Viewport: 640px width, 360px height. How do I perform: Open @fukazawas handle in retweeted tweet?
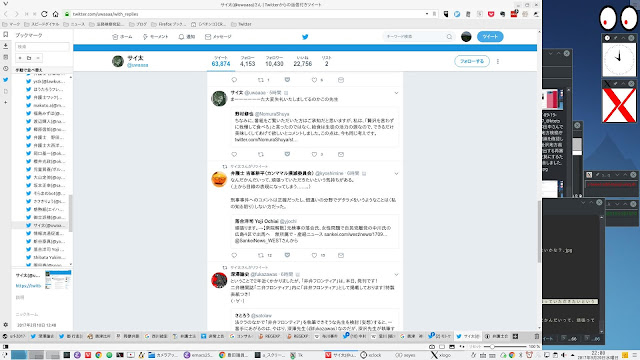tap(264, 274)
